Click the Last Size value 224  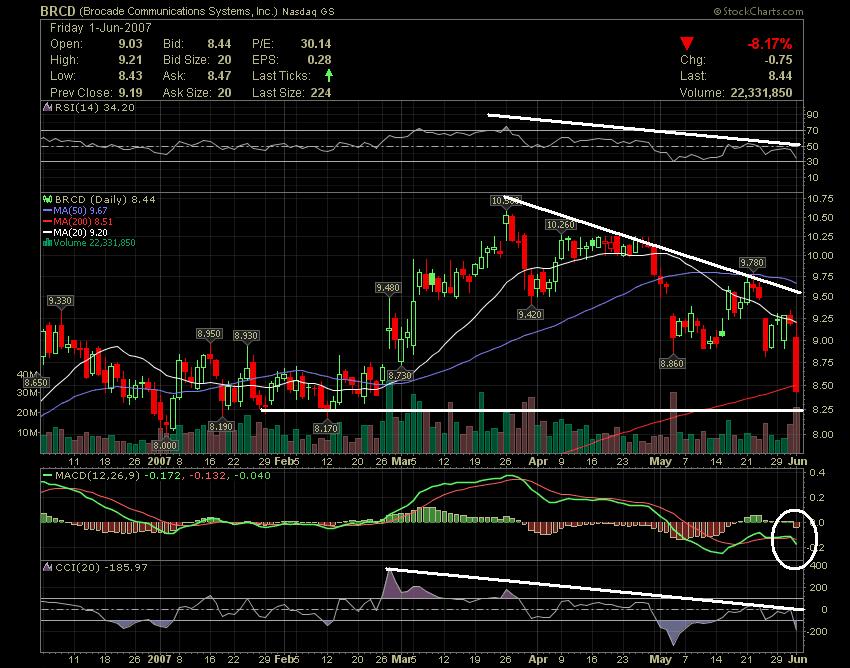(321, 93)
